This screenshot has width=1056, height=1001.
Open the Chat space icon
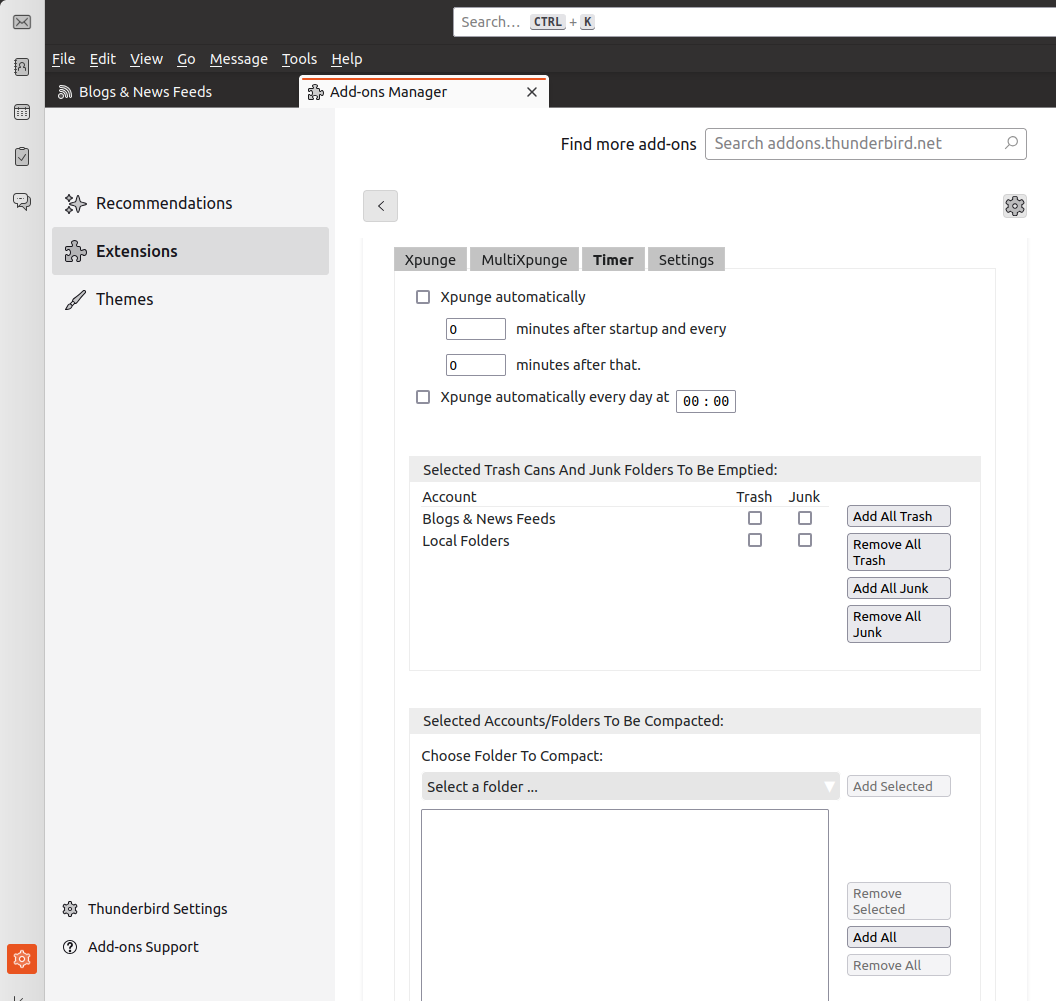[22, 201]
